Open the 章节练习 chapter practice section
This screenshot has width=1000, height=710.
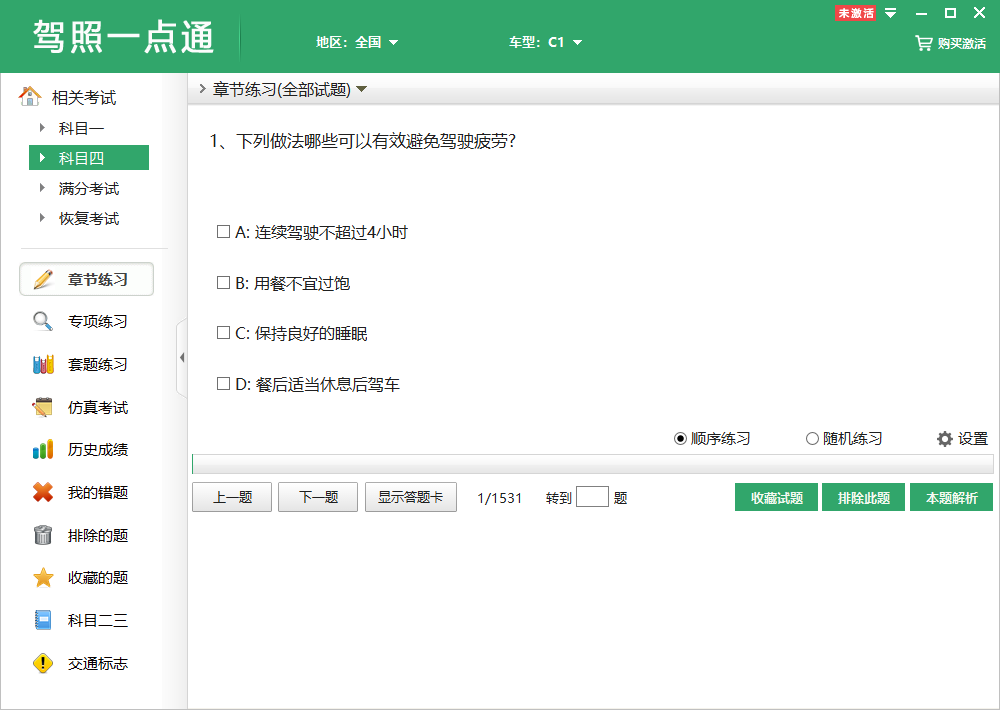[86, 279]
